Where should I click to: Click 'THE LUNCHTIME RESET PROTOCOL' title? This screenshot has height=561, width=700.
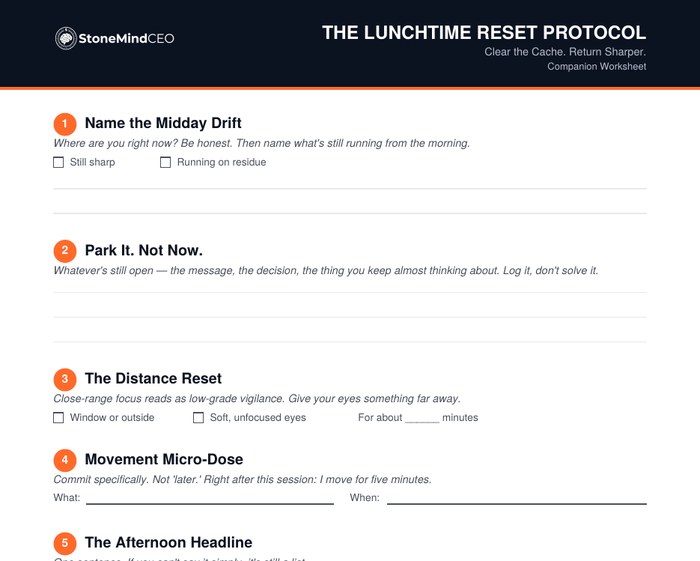(x=484, y=33)
